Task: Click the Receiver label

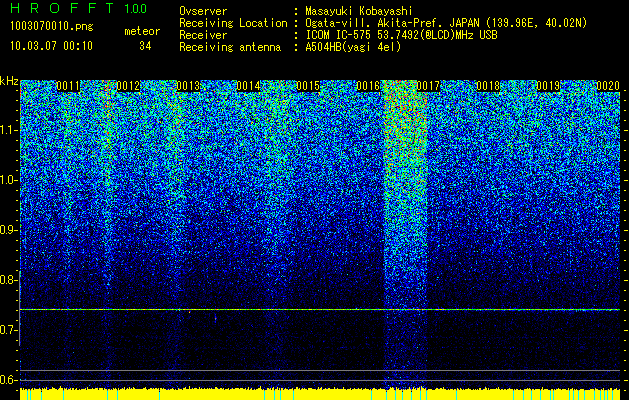Action: 203,35
